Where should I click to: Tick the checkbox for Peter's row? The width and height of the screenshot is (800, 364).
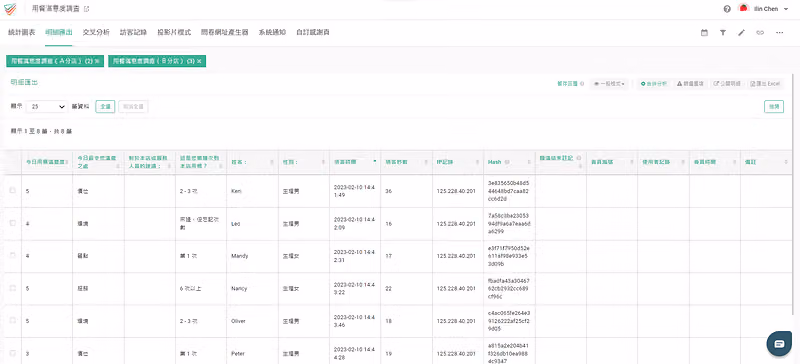point(13,353)
